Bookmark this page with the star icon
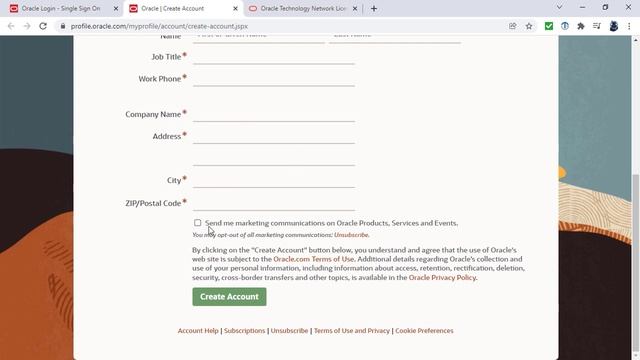This screenshot has width=640, height=360. click(529, 26)
